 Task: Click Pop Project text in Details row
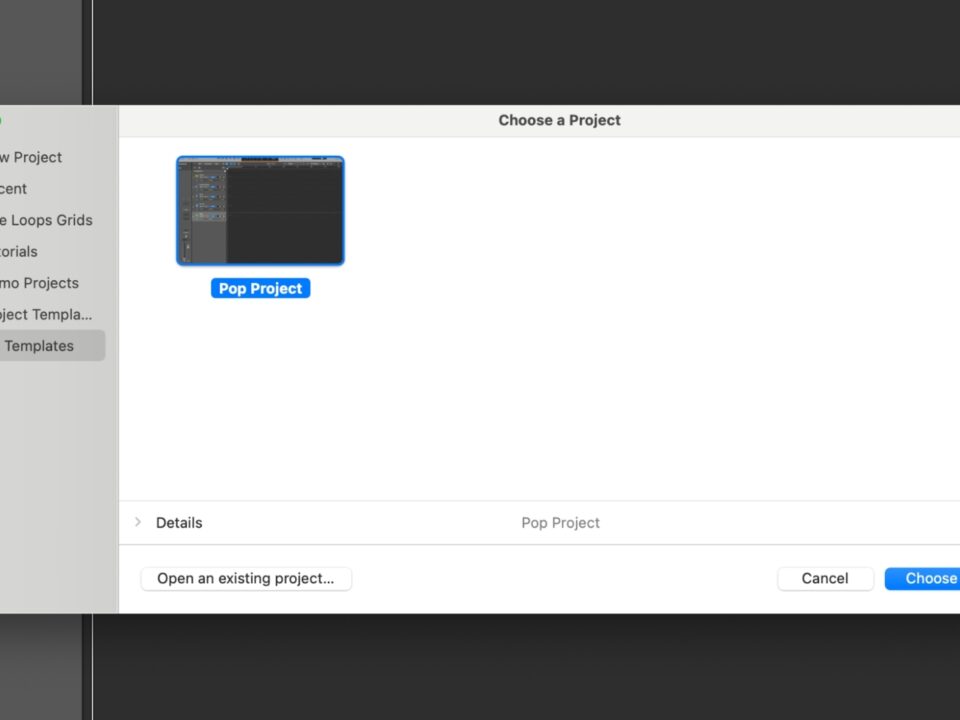[x=560, y=523]
